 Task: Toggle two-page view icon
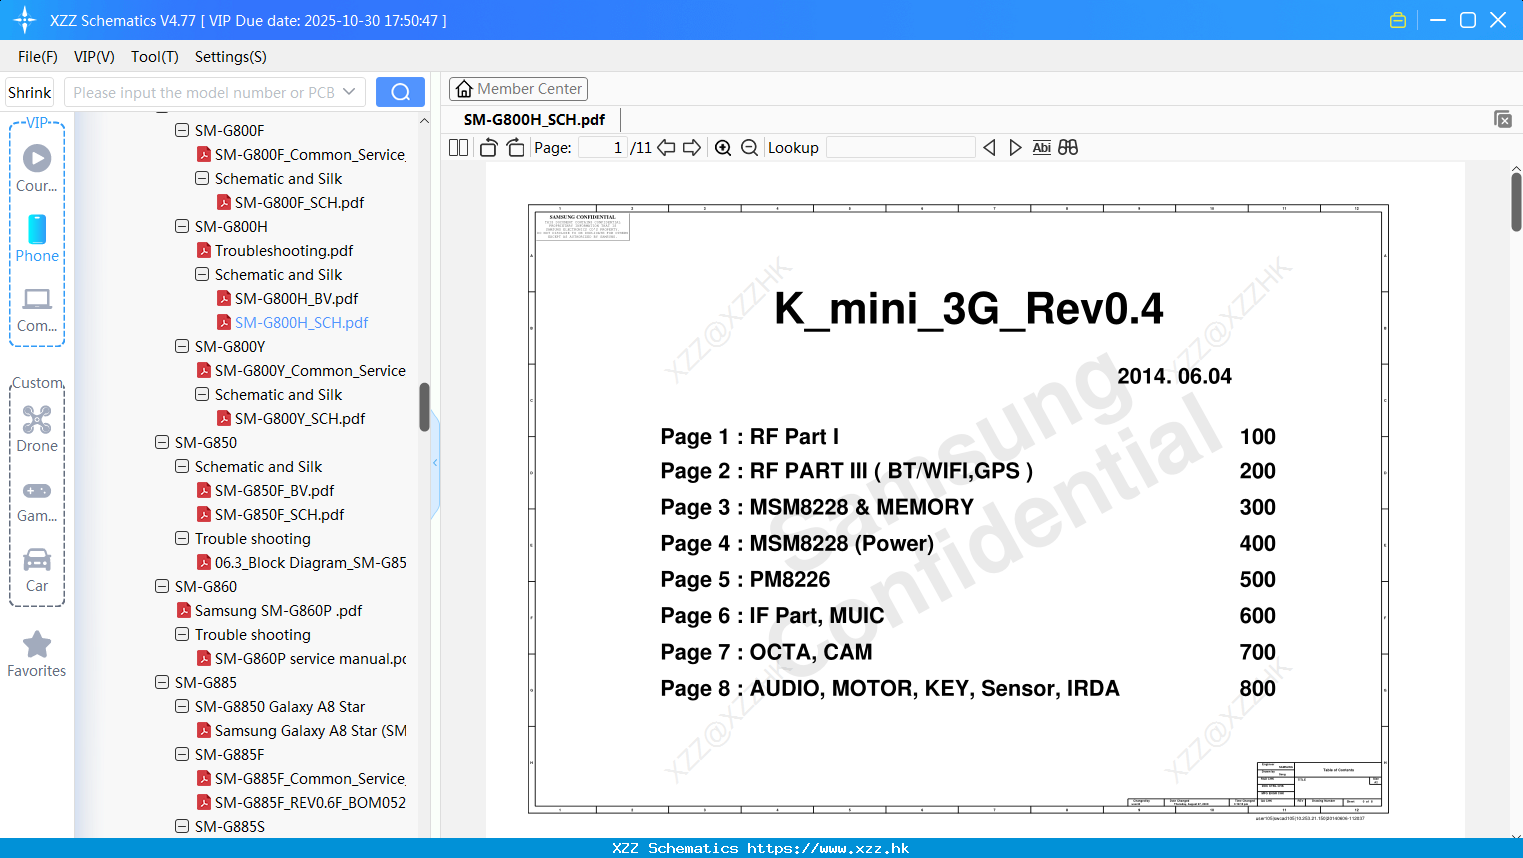tap(458, 147)
